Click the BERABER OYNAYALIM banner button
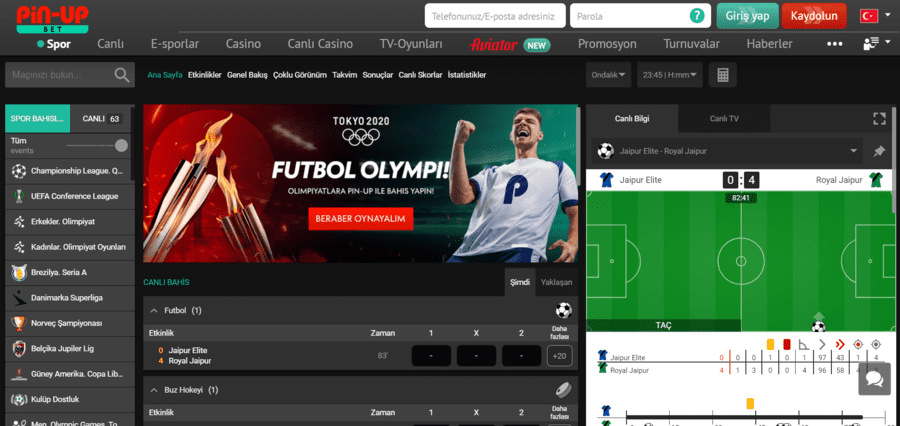 (x=360, y=219)
